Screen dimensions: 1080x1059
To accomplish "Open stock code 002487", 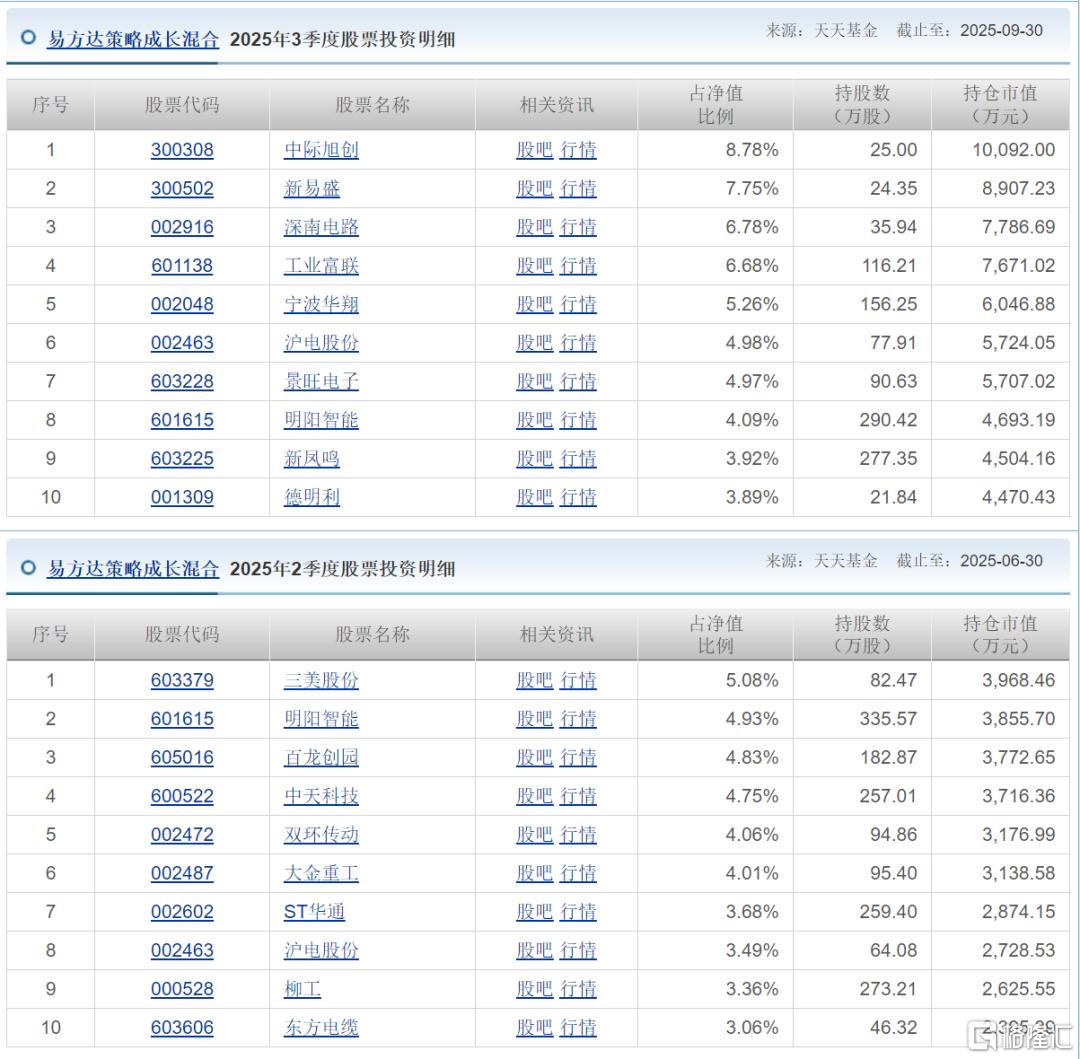I will [x=182, y=873].
